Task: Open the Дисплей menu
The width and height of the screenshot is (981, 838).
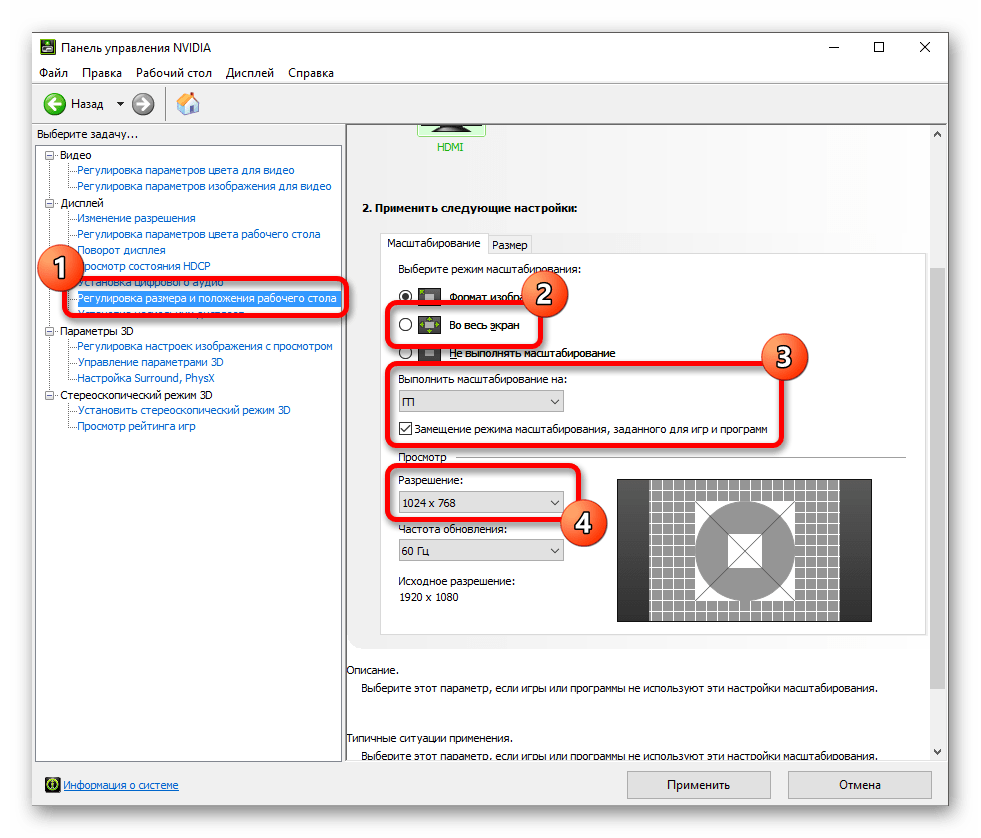Action: (250, 73)
